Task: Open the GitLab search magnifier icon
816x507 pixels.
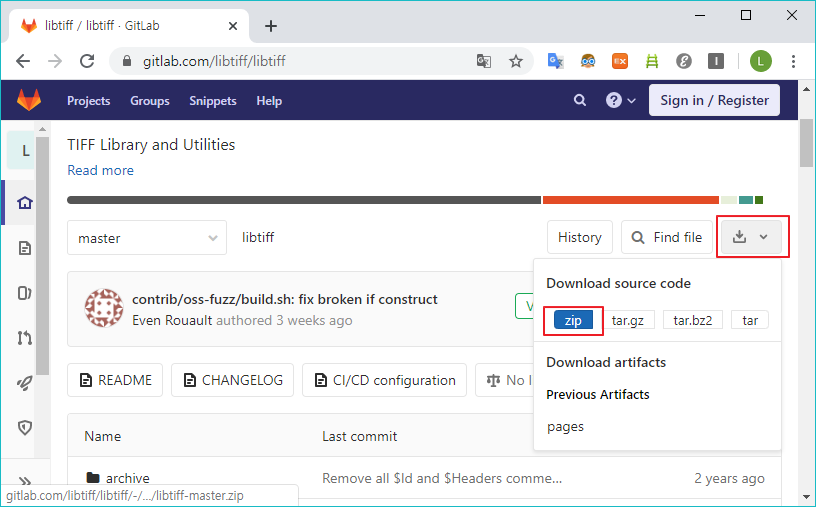Action: (x=580, y=100)
